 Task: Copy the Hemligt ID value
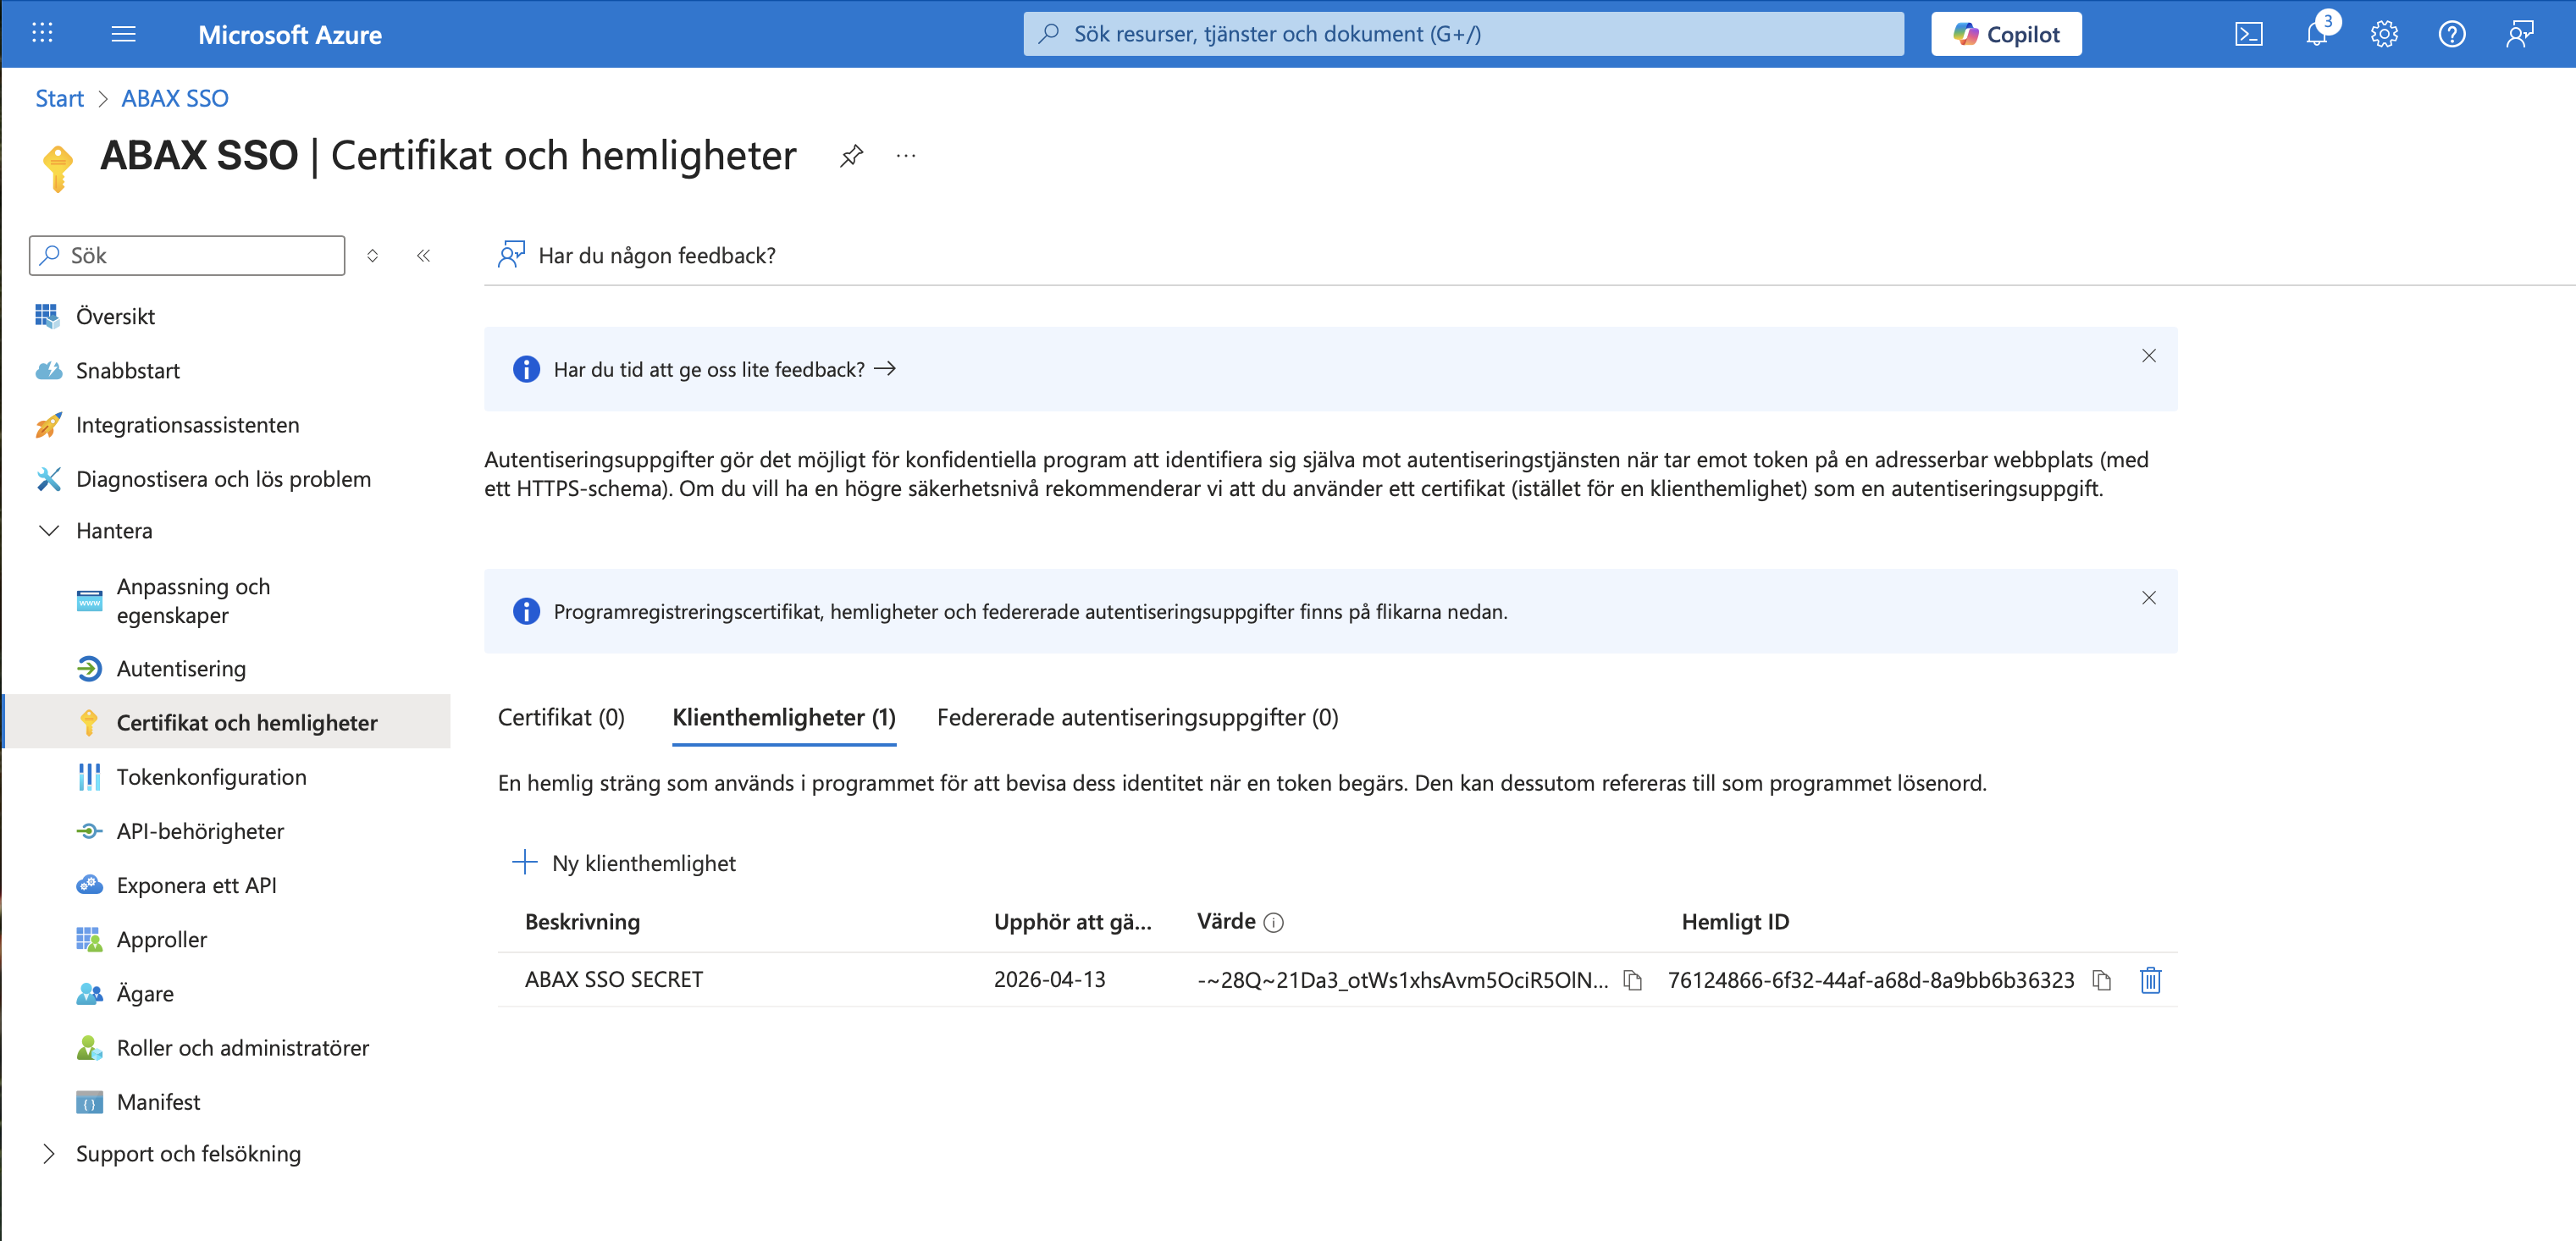coord(2101,980)
